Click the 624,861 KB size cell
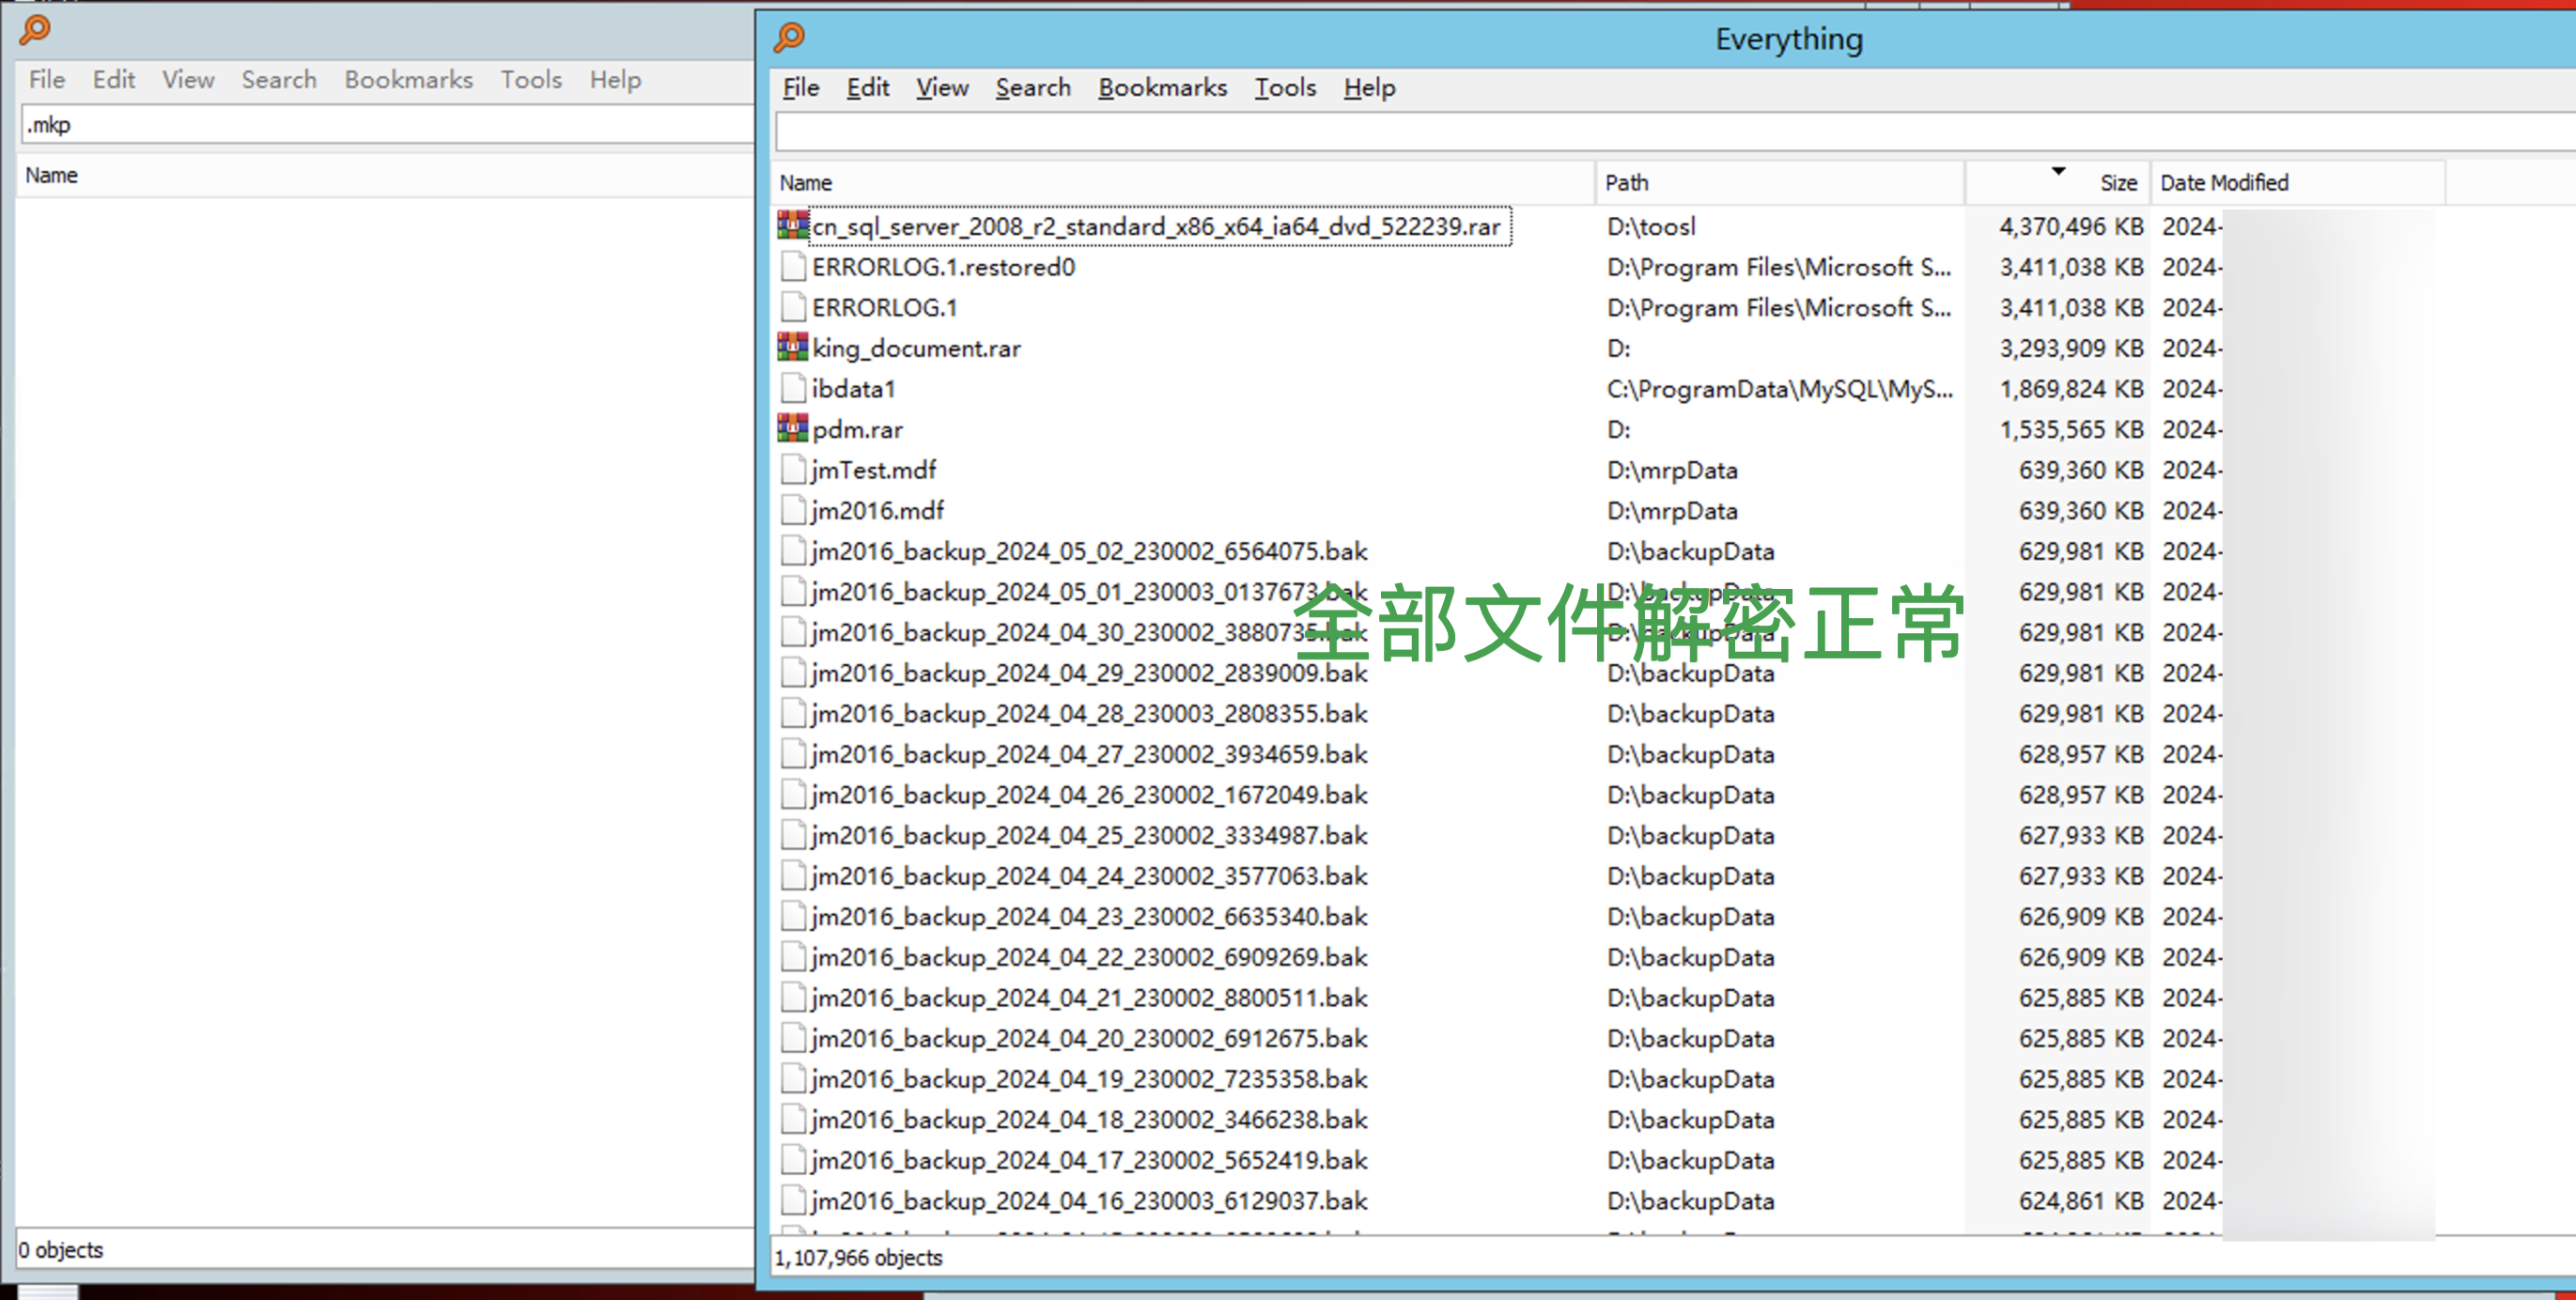This screenshot has width=2576, height=1300. [x=2080, y=1200]
